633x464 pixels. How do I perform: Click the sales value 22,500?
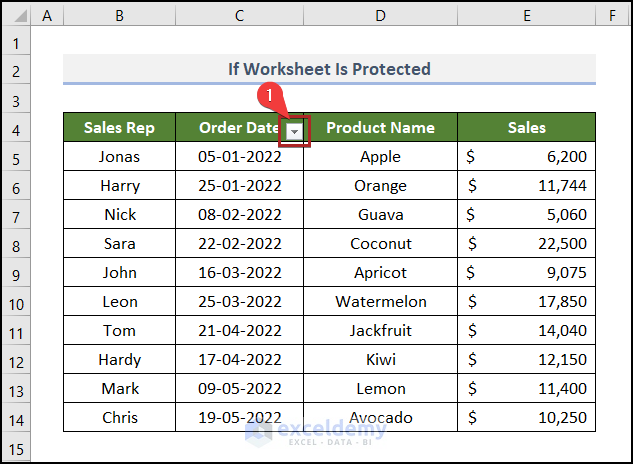(526, 244)
